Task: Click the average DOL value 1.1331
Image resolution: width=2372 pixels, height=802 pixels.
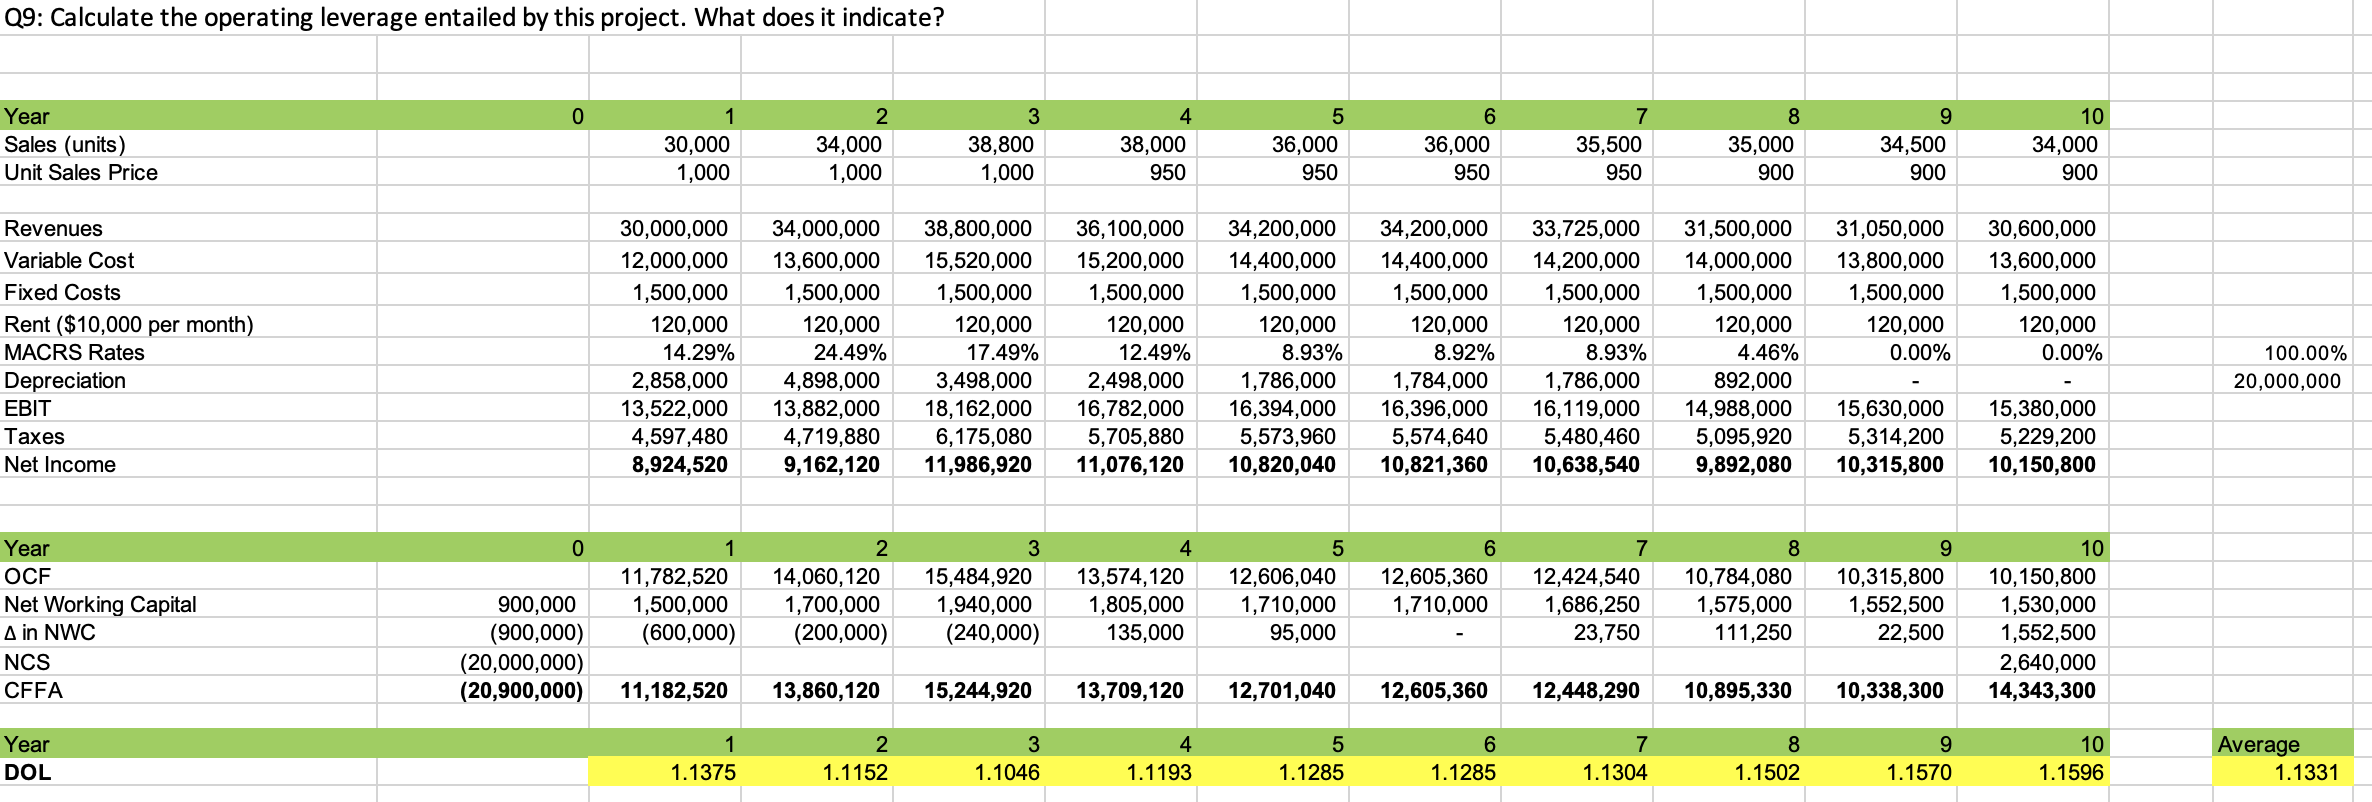Action: tap(2283, 772)
